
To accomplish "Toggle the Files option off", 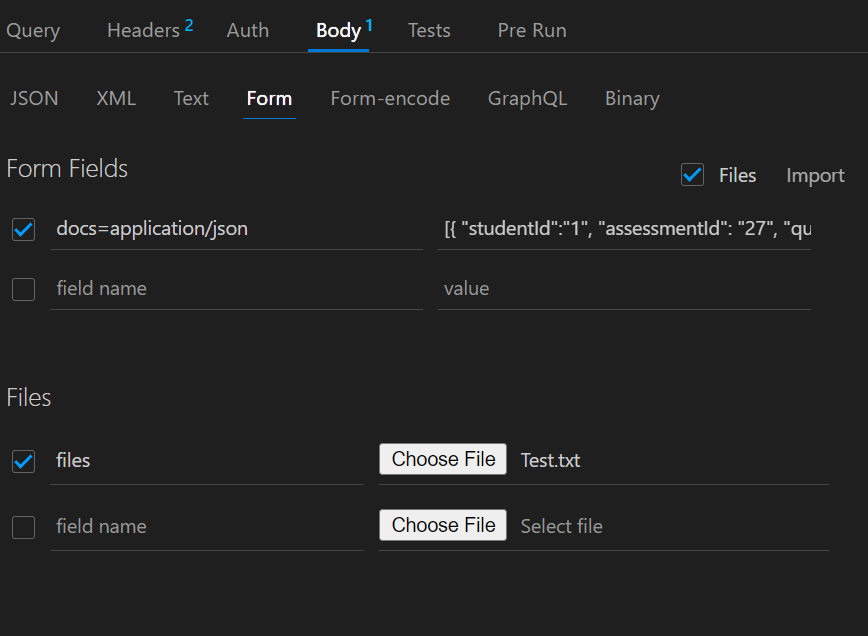I will 692,174.
